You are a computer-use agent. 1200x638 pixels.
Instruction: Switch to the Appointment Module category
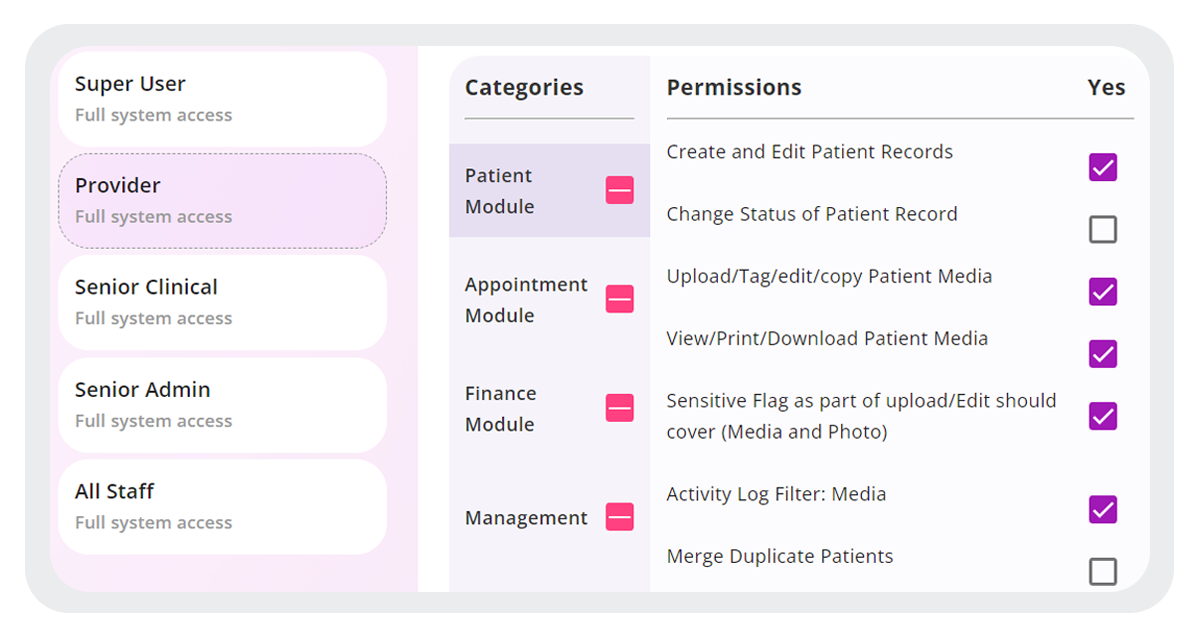(x=527, y=299)
